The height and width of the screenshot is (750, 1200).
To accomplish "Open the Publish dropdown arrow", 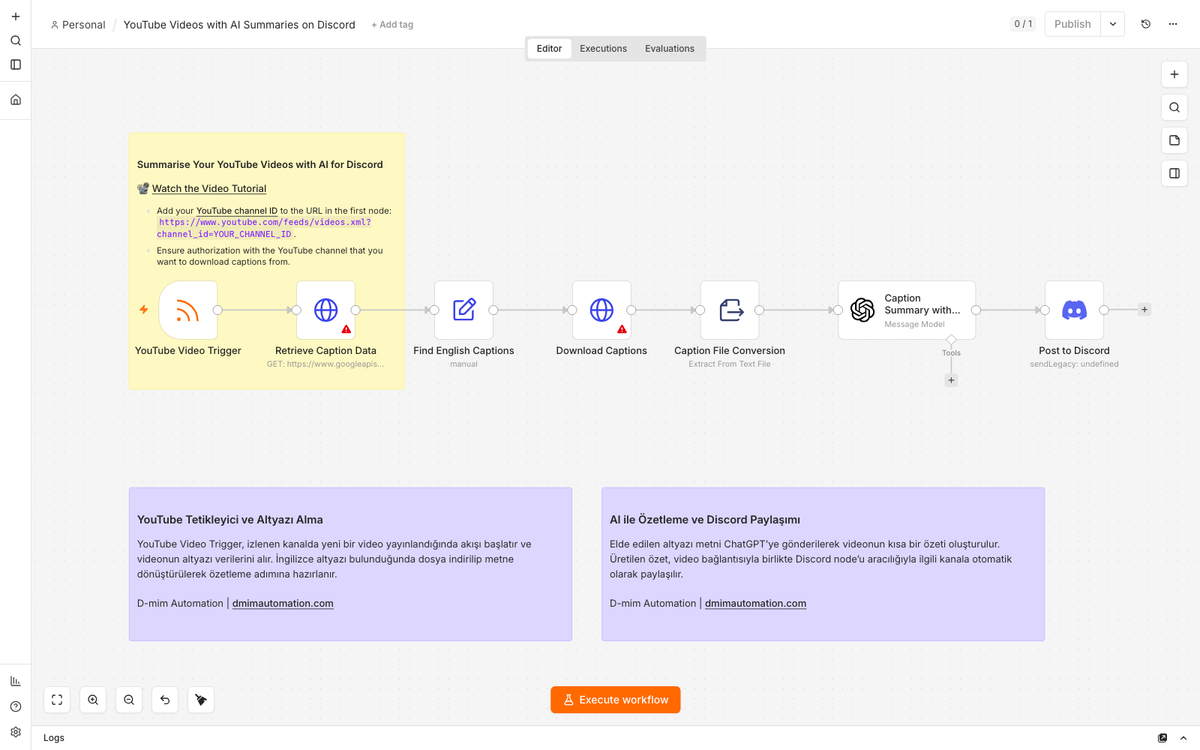I will [x=1113, y=24].
